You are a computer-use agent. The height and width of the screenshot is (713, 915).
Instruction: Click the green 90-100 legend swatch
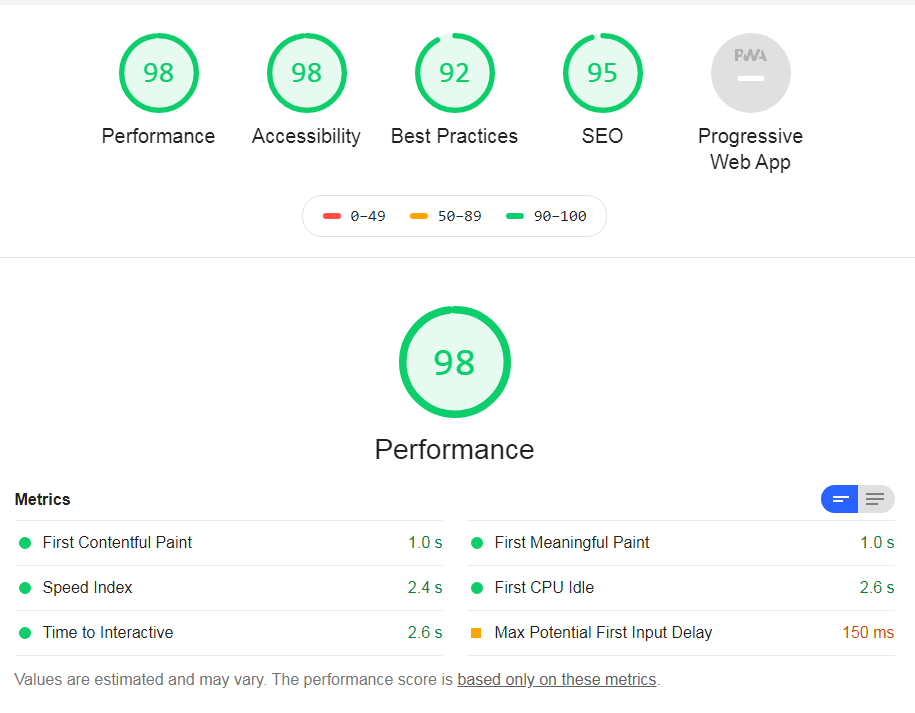click(x=515, y=216)
